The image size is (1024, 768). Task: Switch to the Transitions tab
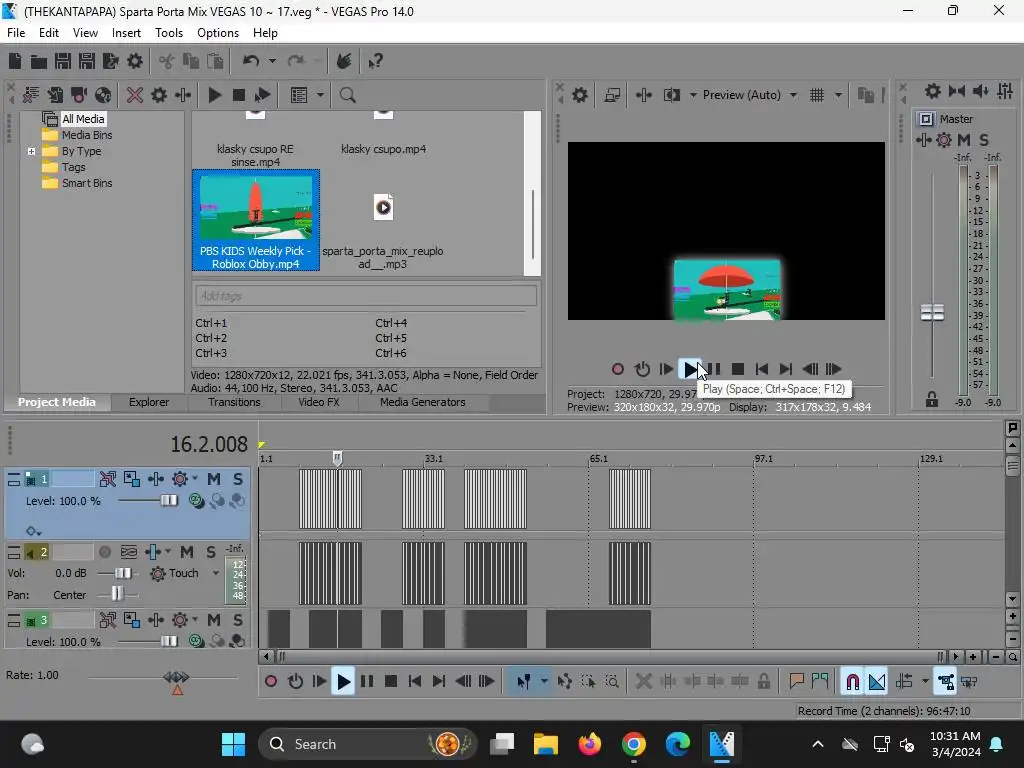pyautogui.click(x=234, y=402)
